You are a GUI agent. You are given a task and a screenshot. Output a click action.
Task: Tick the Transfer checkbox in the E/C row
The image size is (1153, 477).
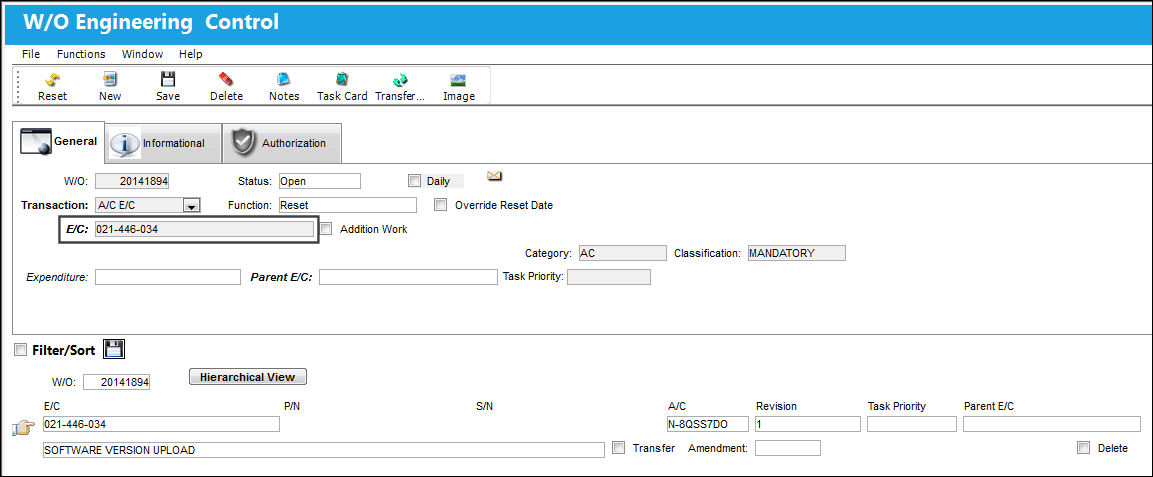618,448
